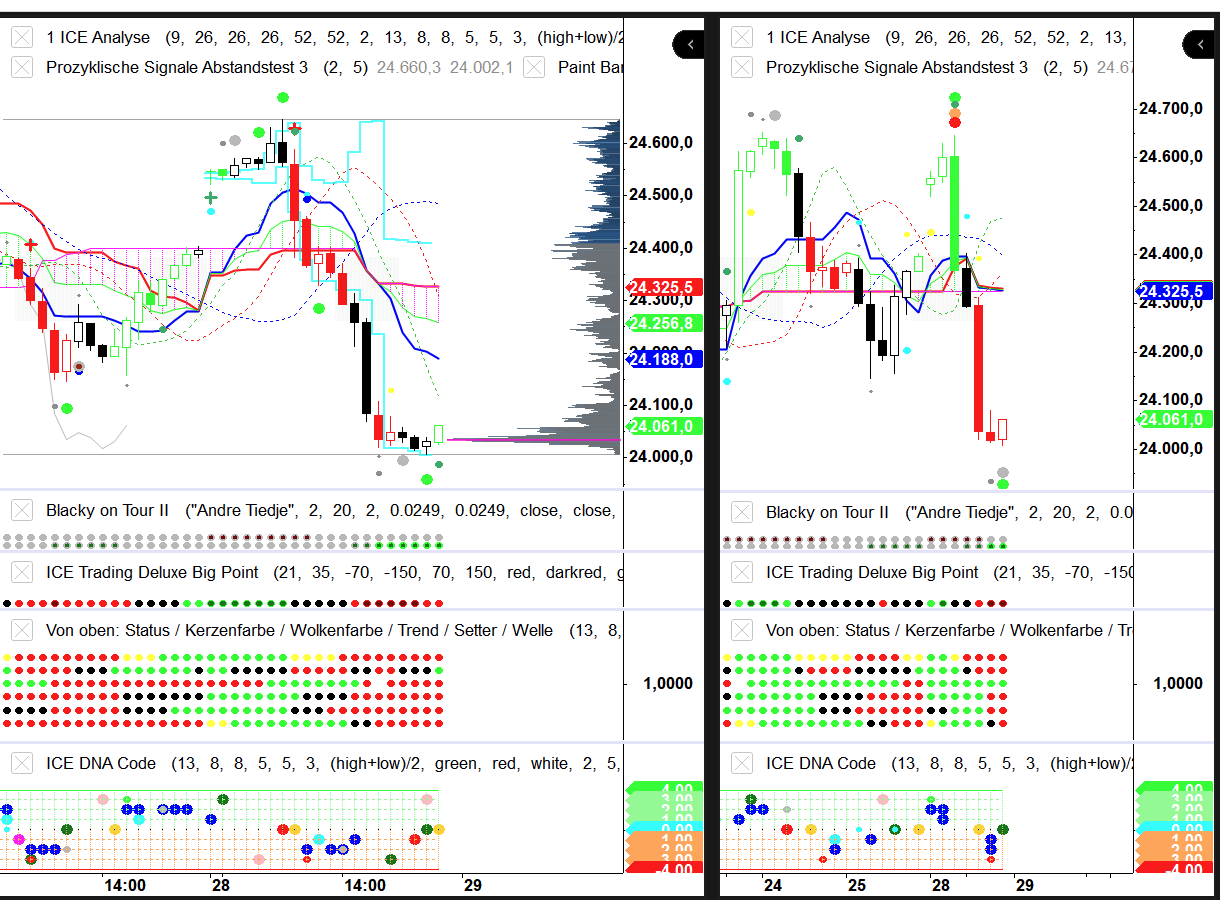Remove the 1 ICE Analyse indicator in left chart

[x=22, y=38]
